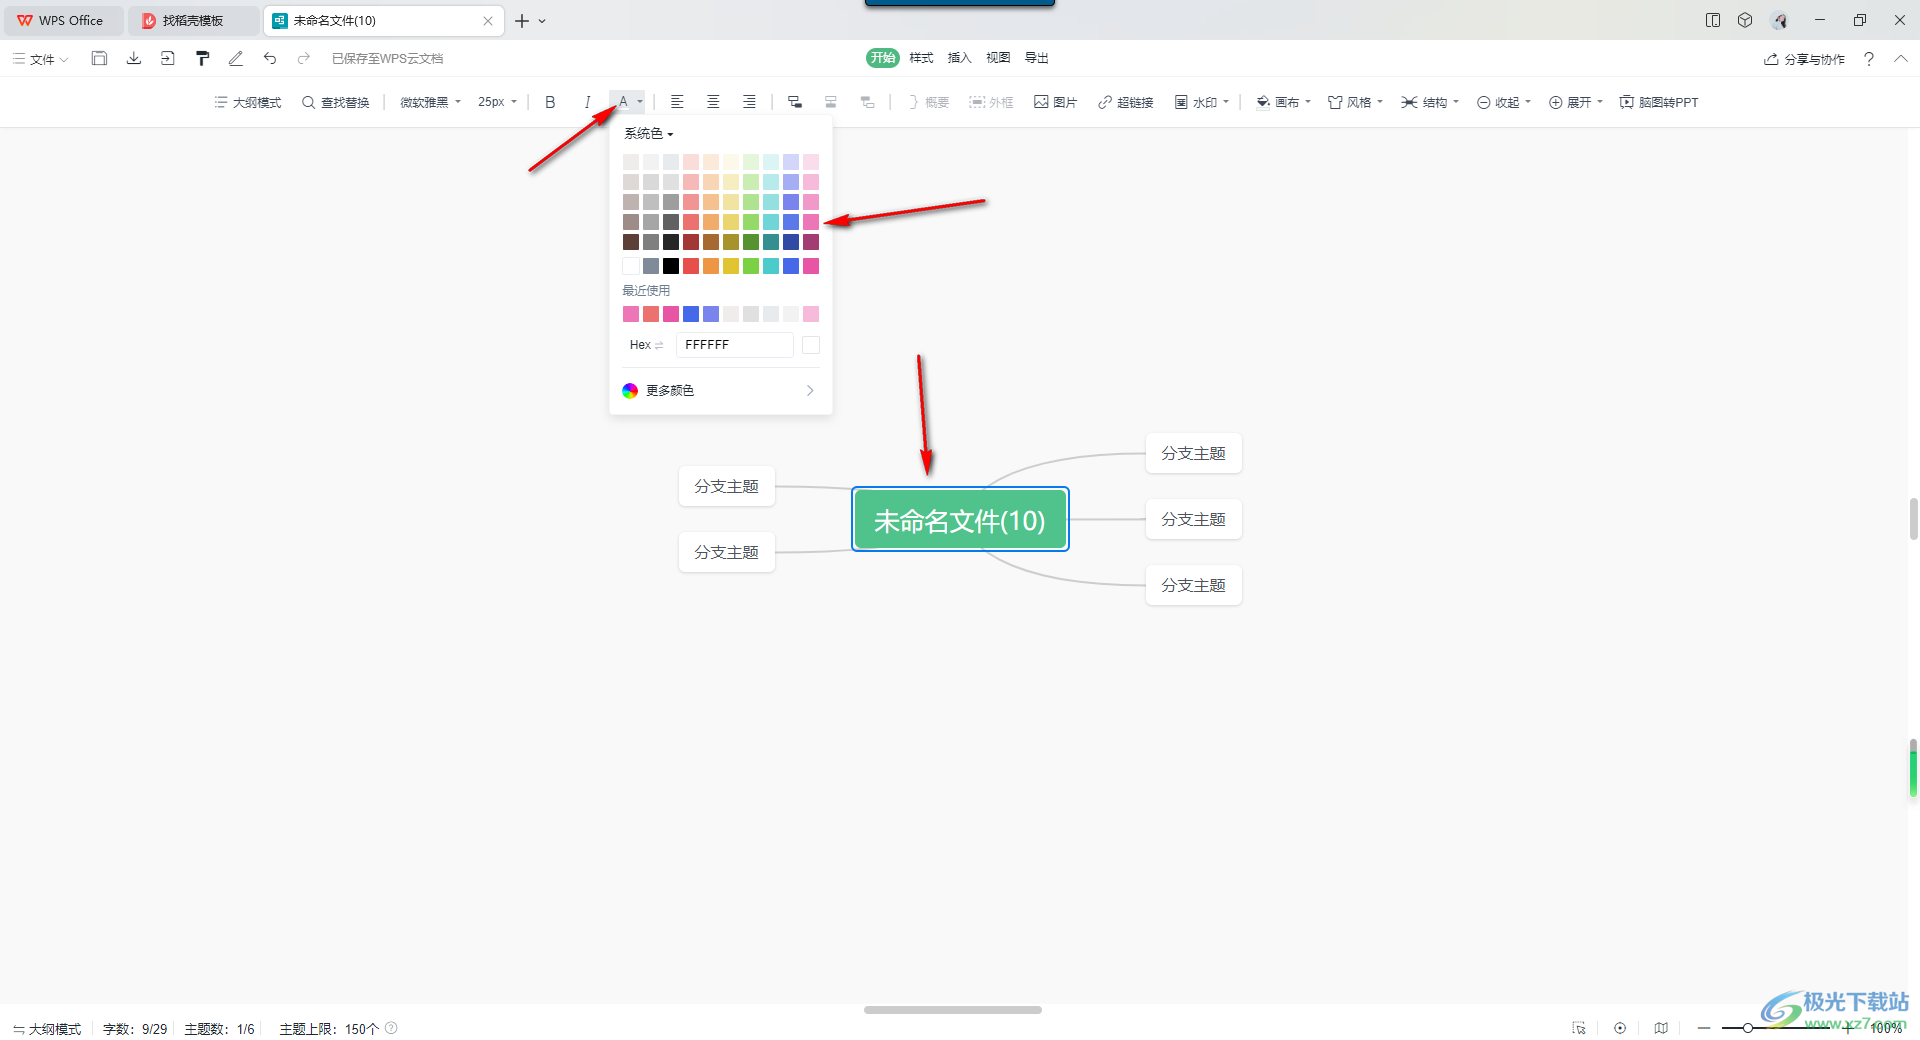Screen dimensions: 1920x1040
Task: Undo the last action
Action: coord(270,58)
